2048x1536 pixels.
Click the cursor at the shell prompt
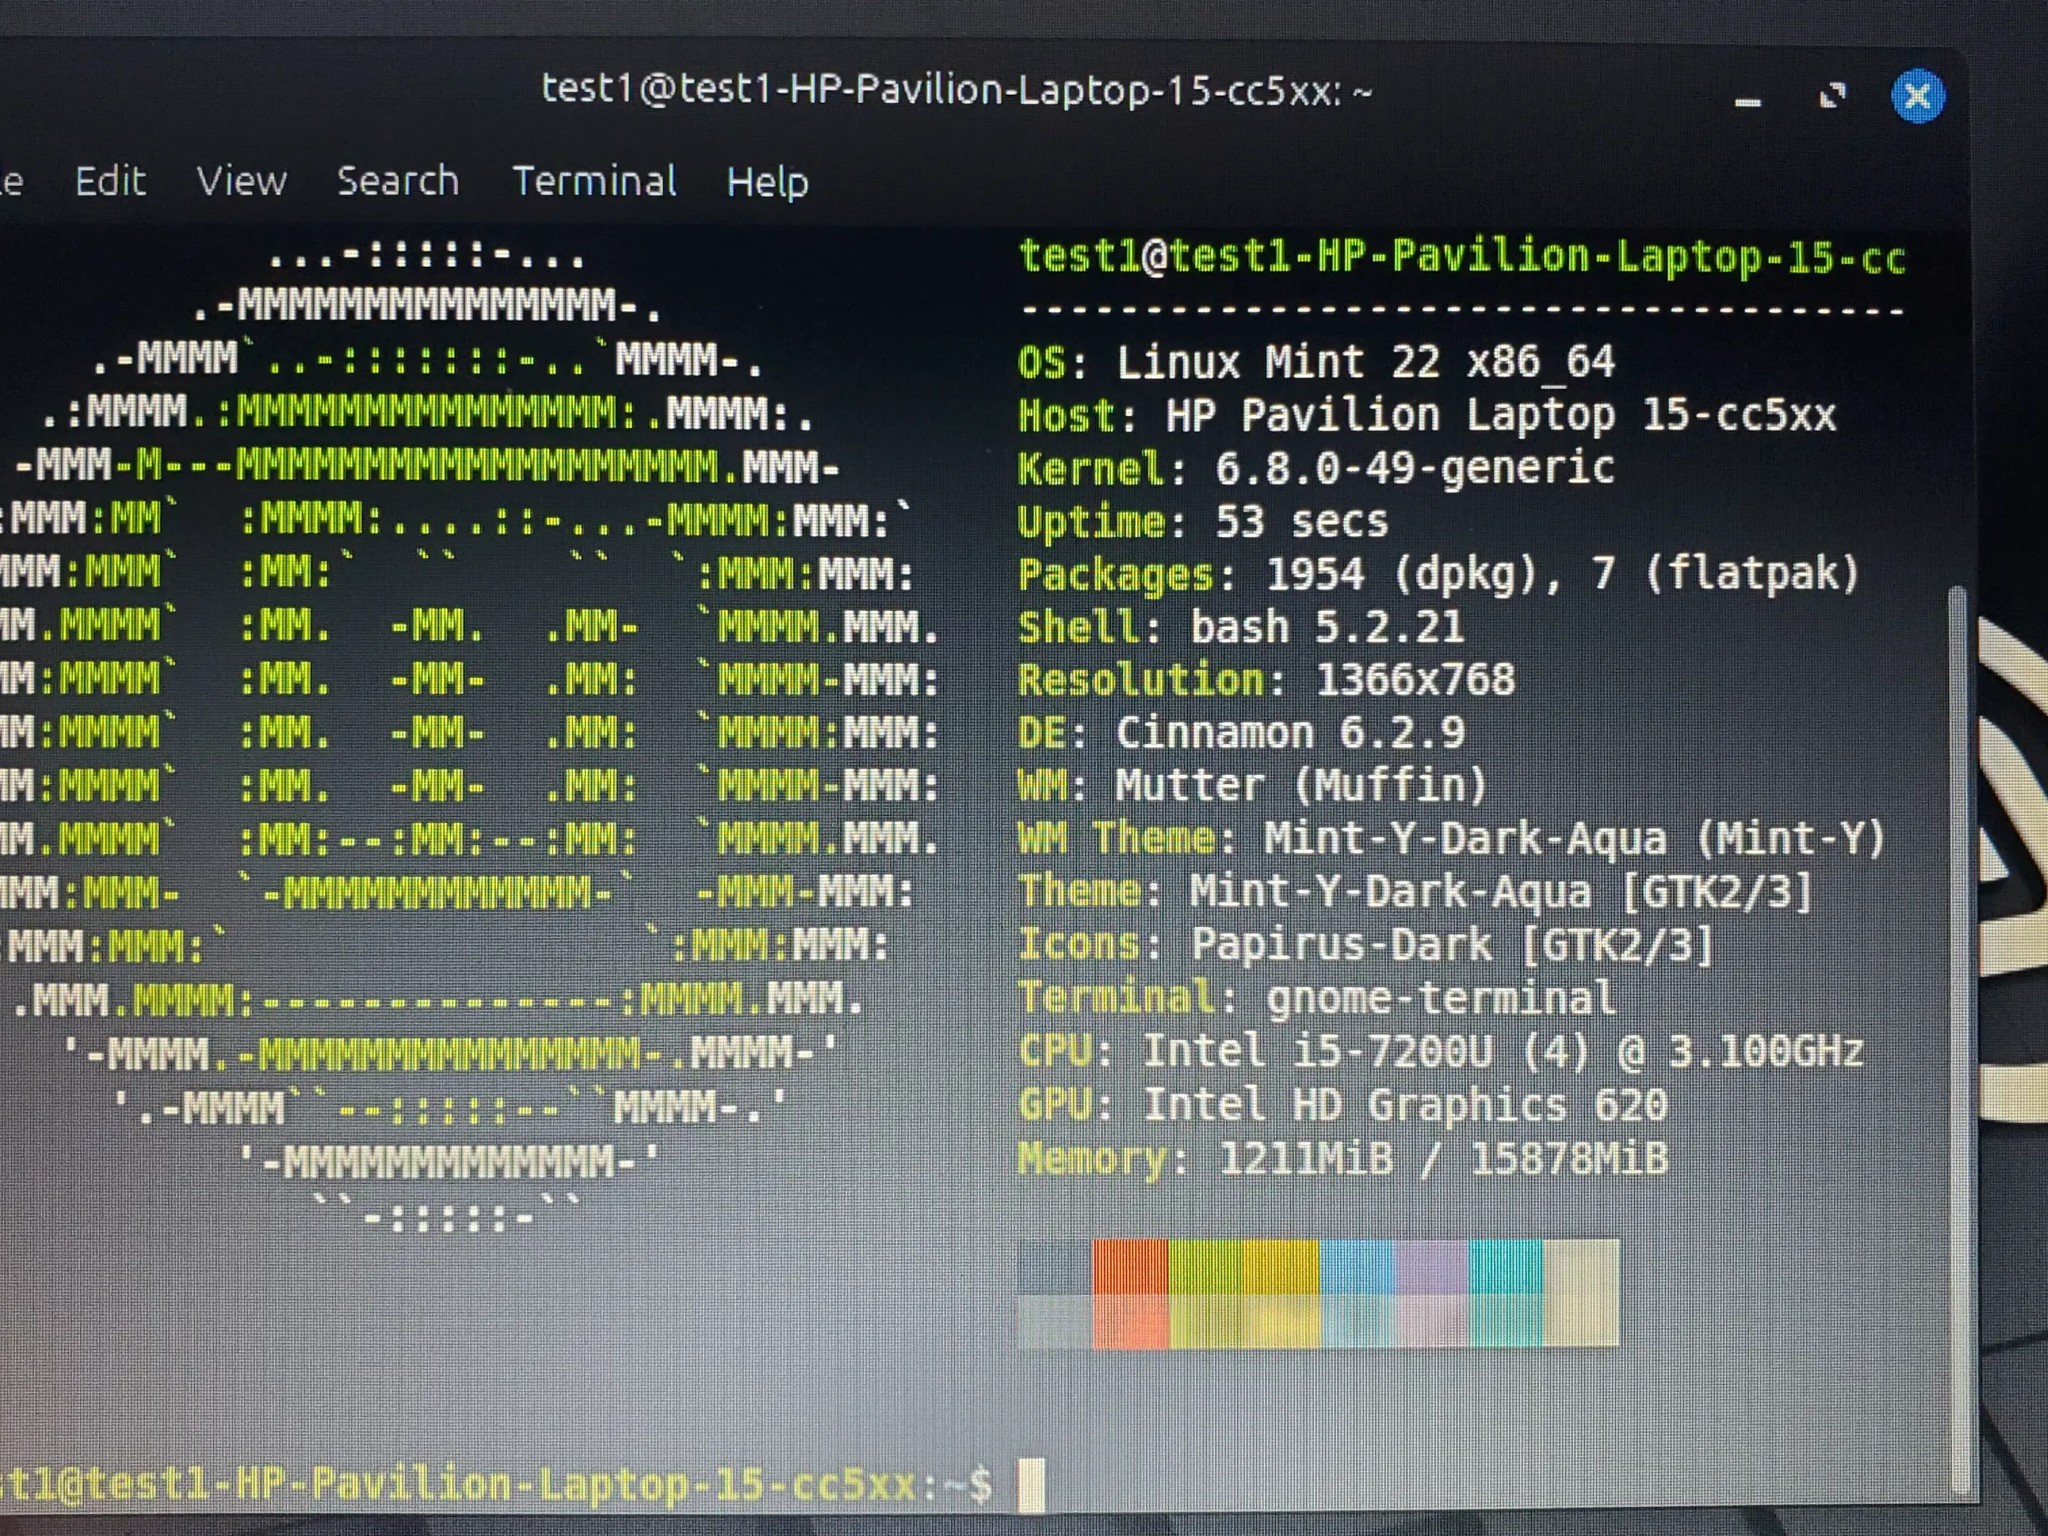pyautogui.click(x=1031, y=1485)
